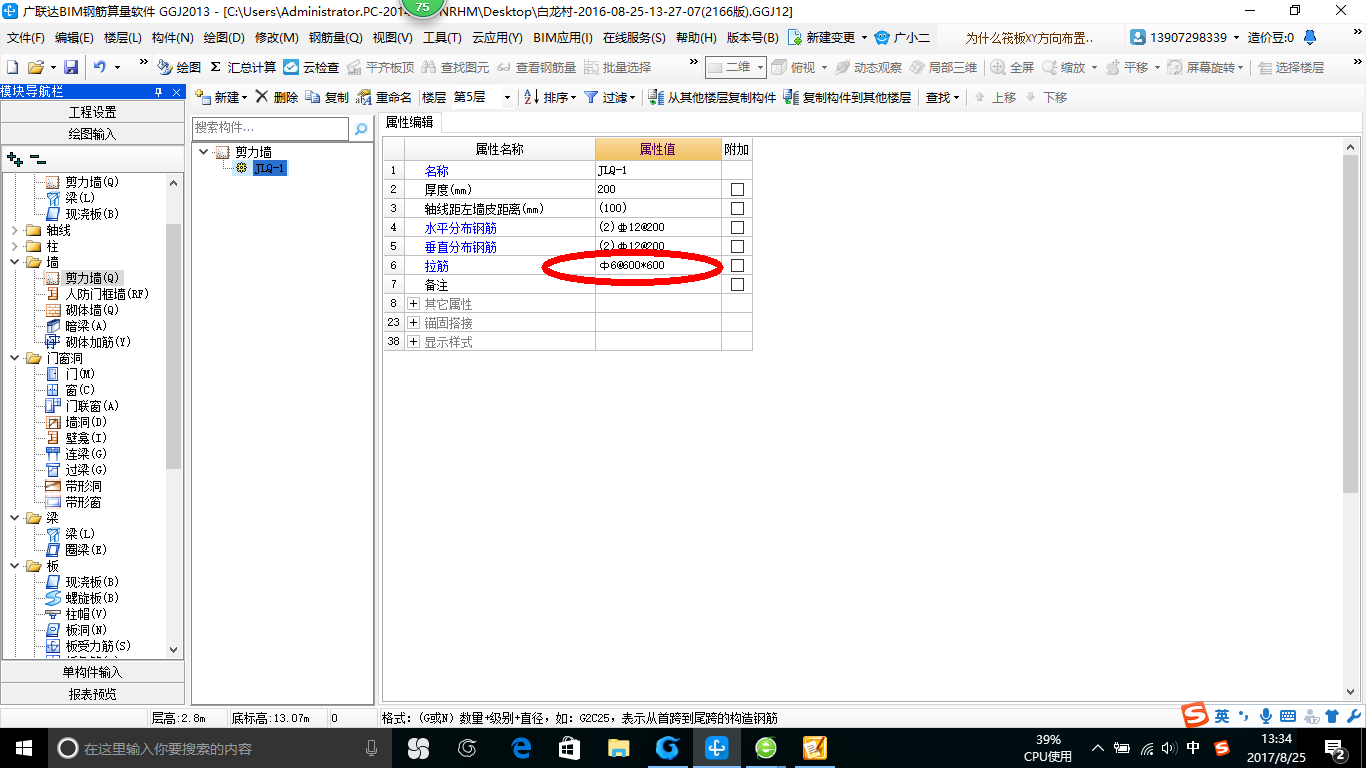Viewport: 1366px width, 768px height.
Task: Expand the 锚固搭接 property group
Action: [413, 323]
